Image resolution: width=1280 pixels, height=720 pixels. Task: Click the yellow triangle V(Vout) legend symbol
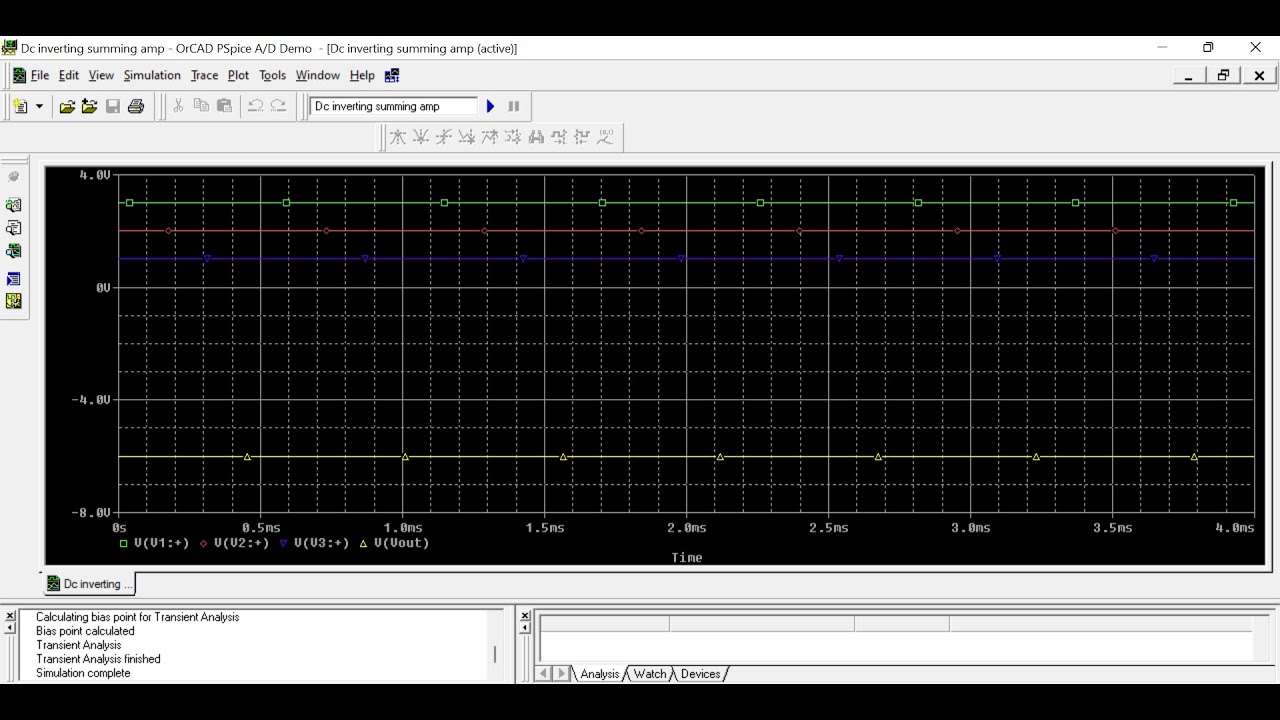[364, 543]
